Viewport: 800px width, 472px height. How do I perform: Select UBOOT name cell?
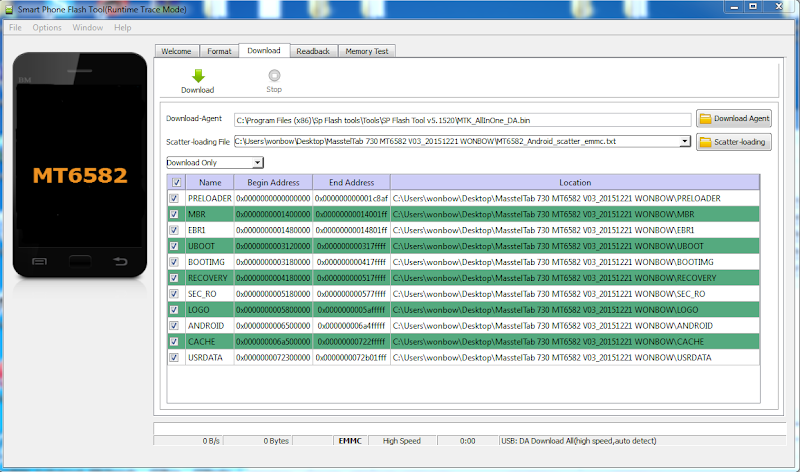210,246
